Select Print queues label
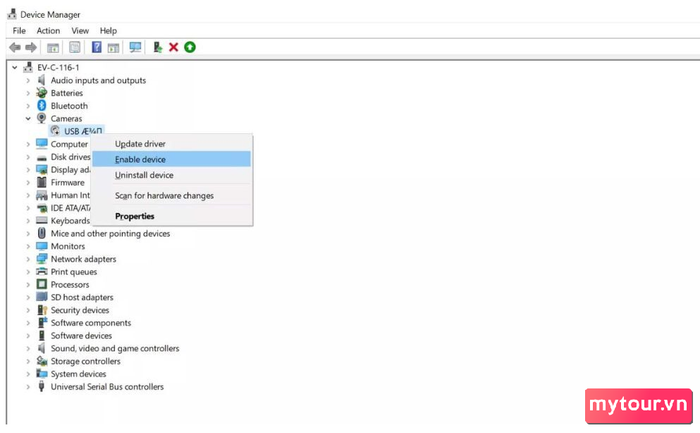Image resolution: width=700 pixels, height=433 pixels. click(x=74, y=272)
